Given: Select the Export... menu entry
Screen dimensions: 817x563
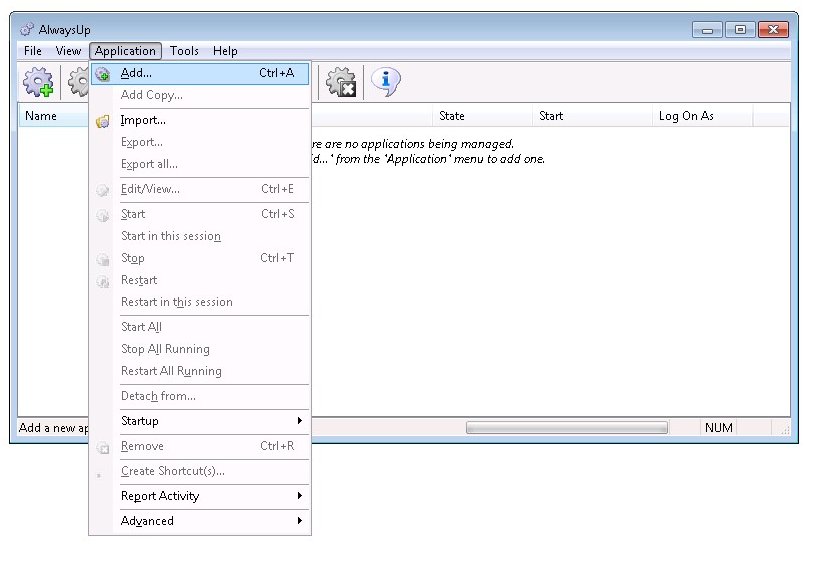Looking at the screenshot, I should (x=200, y=142).
